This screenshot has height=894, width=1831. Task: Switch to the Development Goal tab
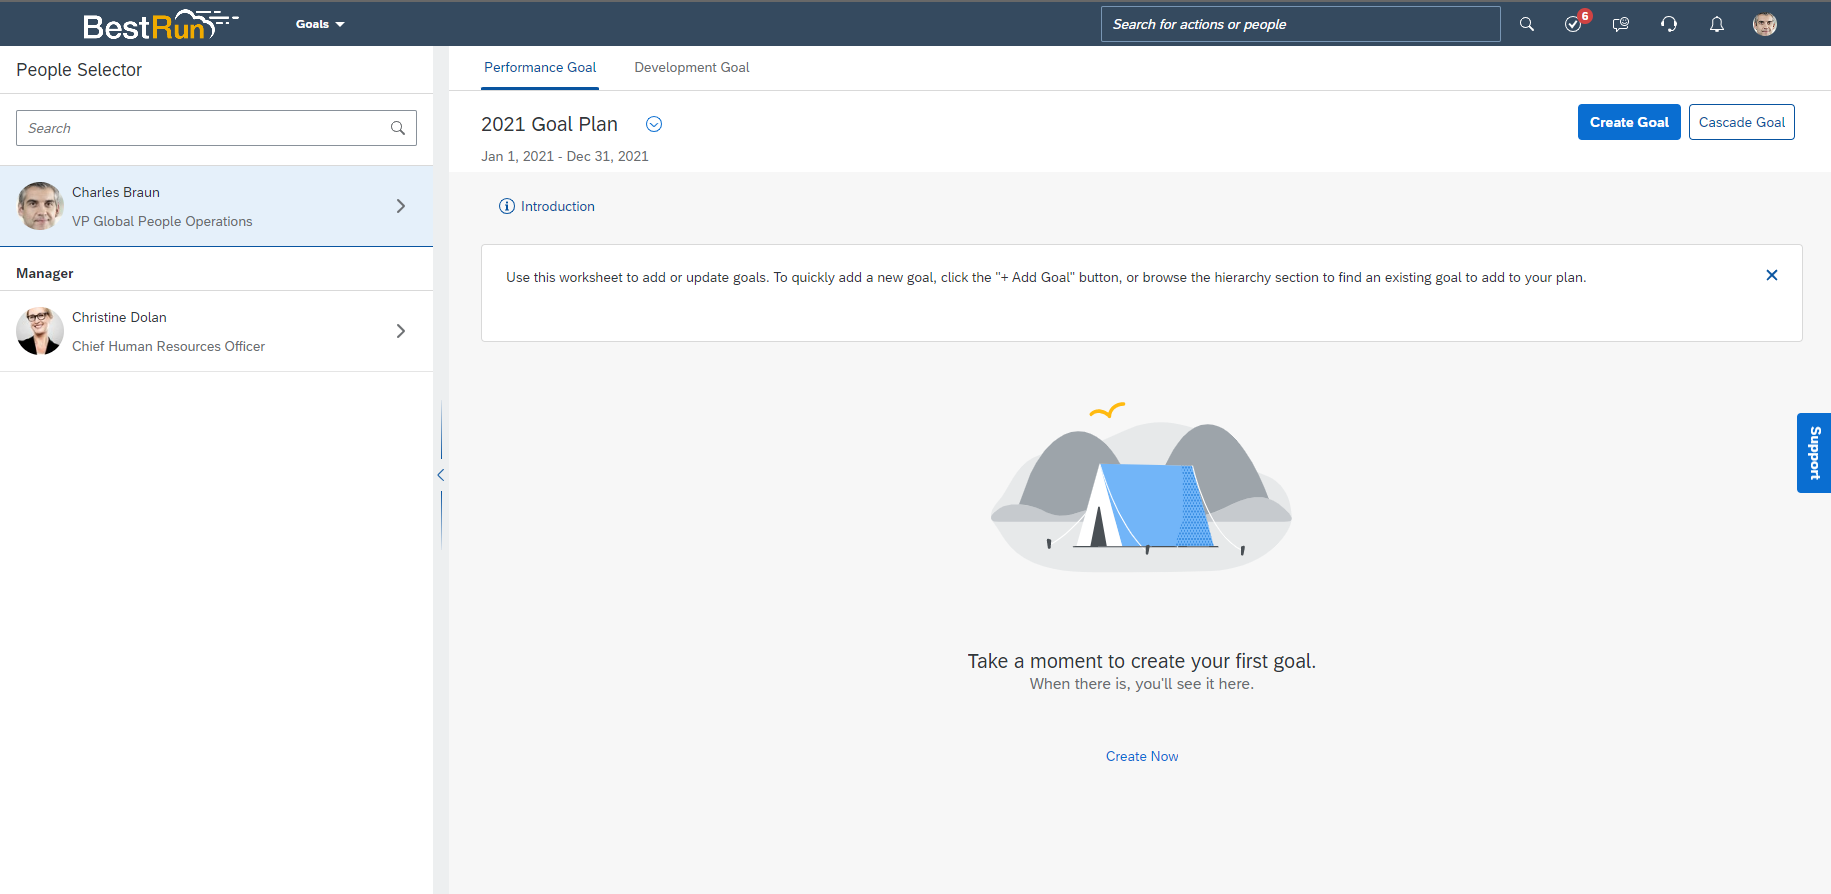click(x=692, y=68)
